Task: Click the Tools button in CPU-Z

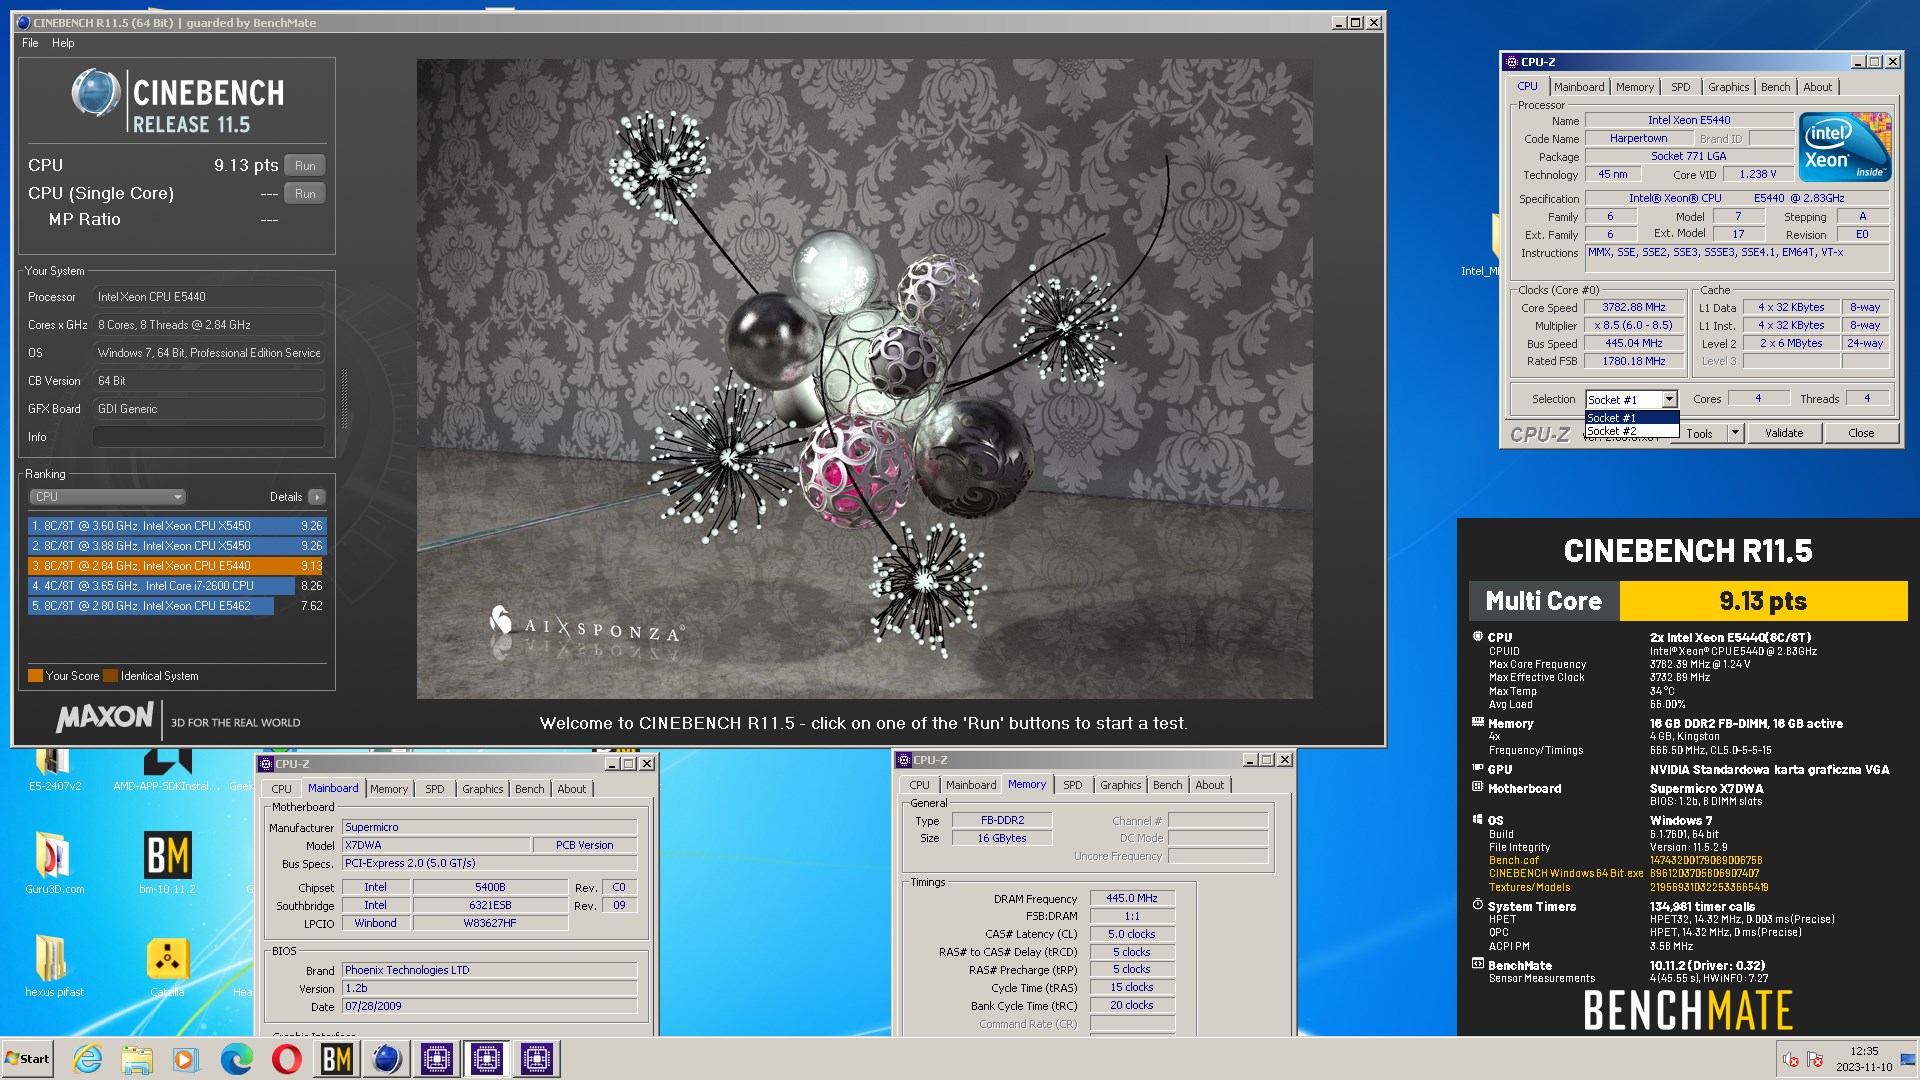Action: pos(1700,433)
